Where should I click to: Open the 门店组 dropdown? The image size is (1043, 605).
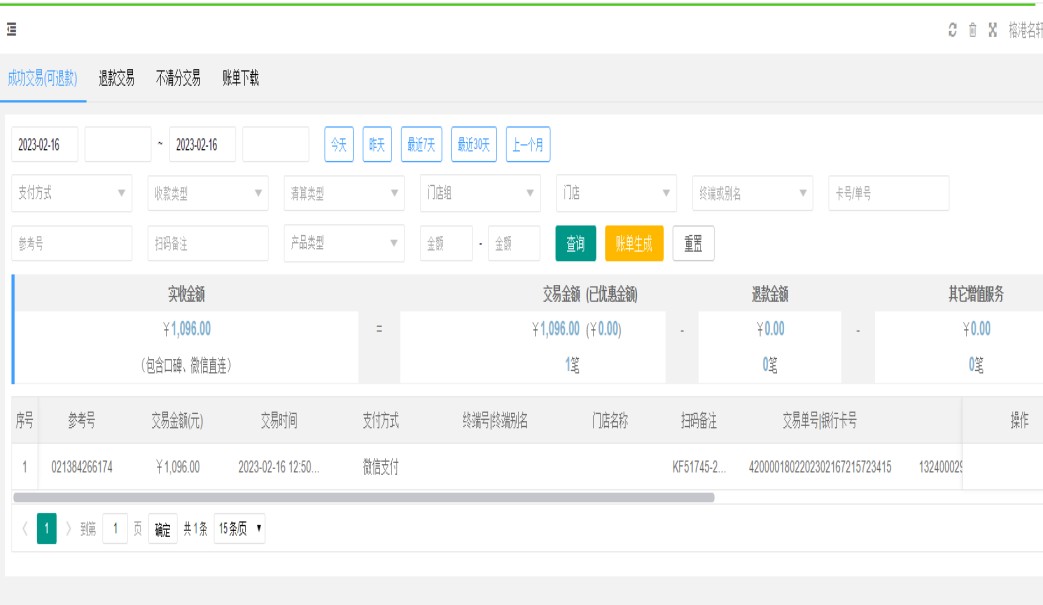point(480,193)
